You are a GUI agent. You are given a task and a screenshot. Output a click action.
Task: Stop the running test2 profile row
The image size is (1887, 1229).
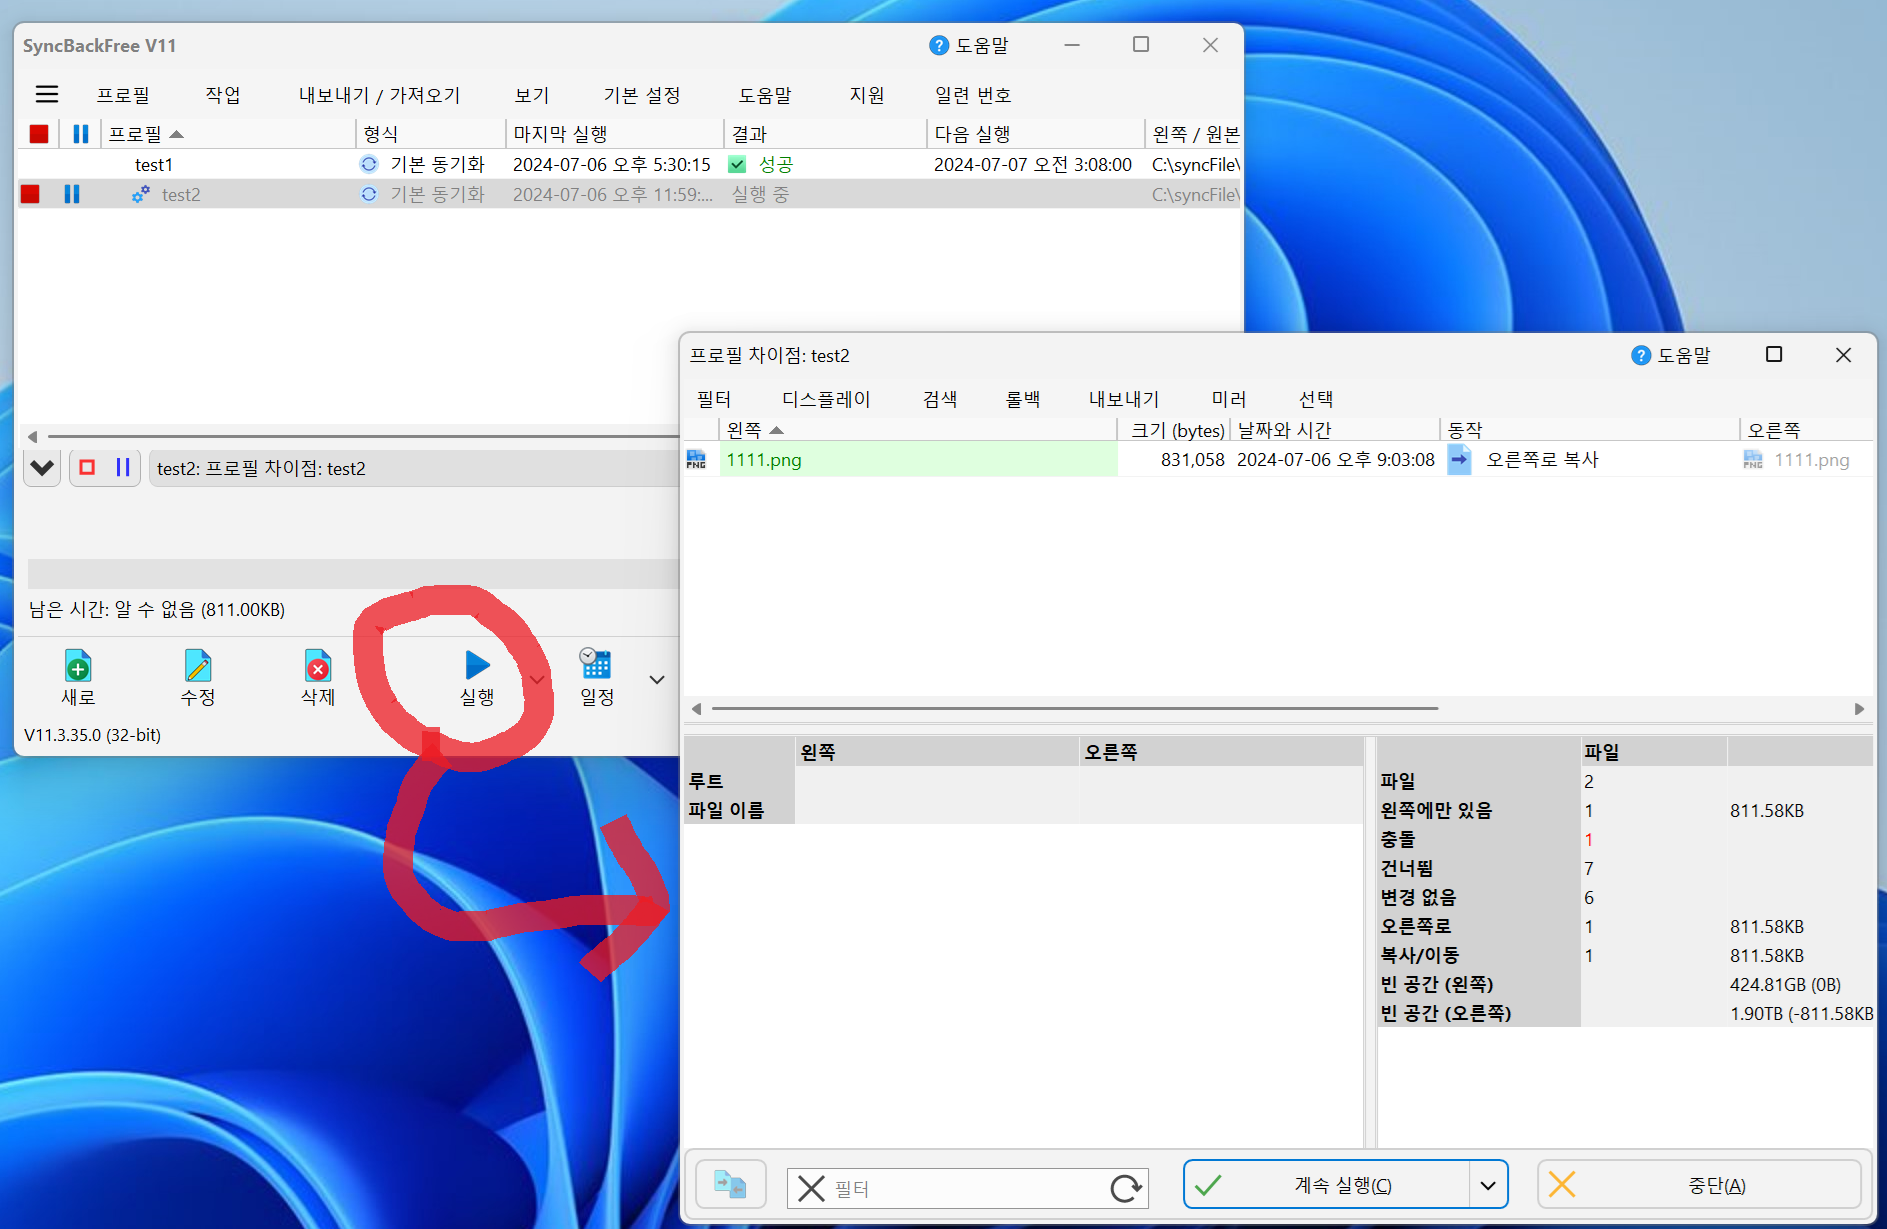pyautogui.click(x=30, y=194)
